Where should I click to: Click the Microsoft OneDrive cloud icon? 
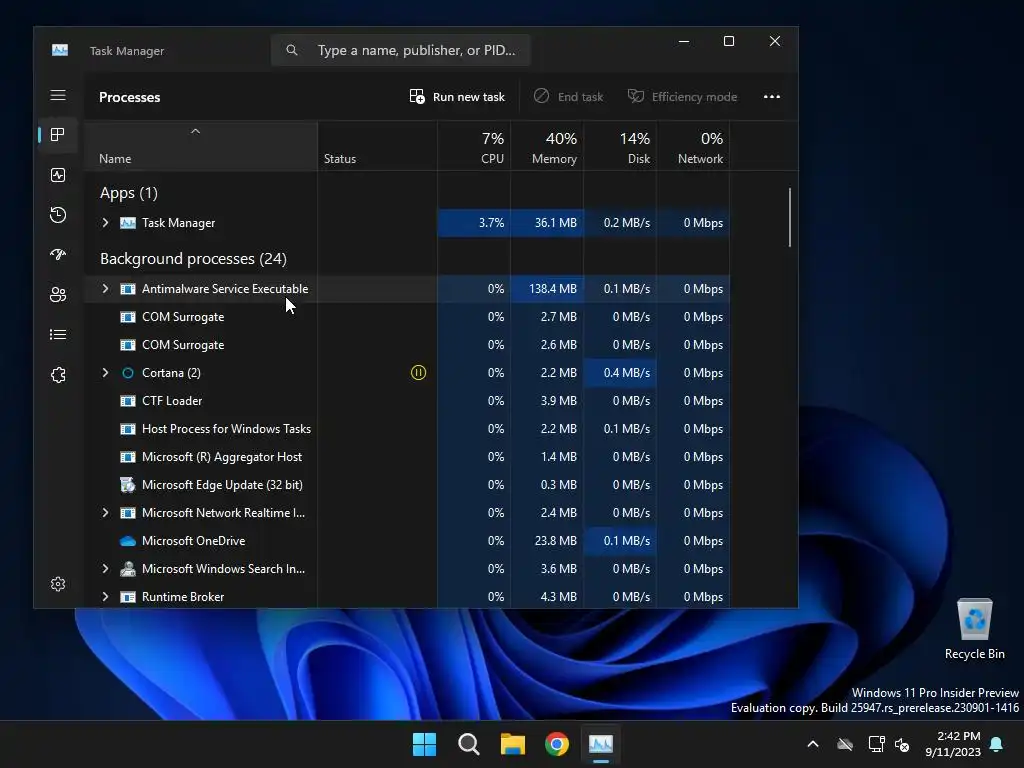128,541
